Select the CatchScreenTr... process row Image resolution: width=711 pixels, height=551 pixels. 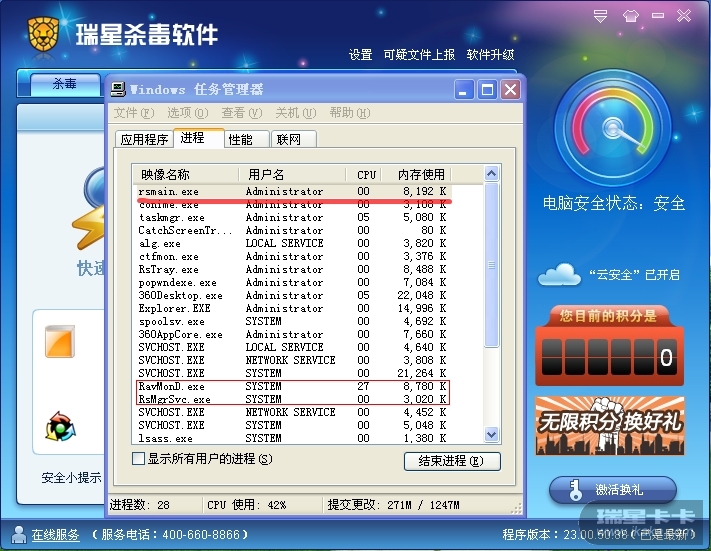pyautogui.click(x=292, y=230)
